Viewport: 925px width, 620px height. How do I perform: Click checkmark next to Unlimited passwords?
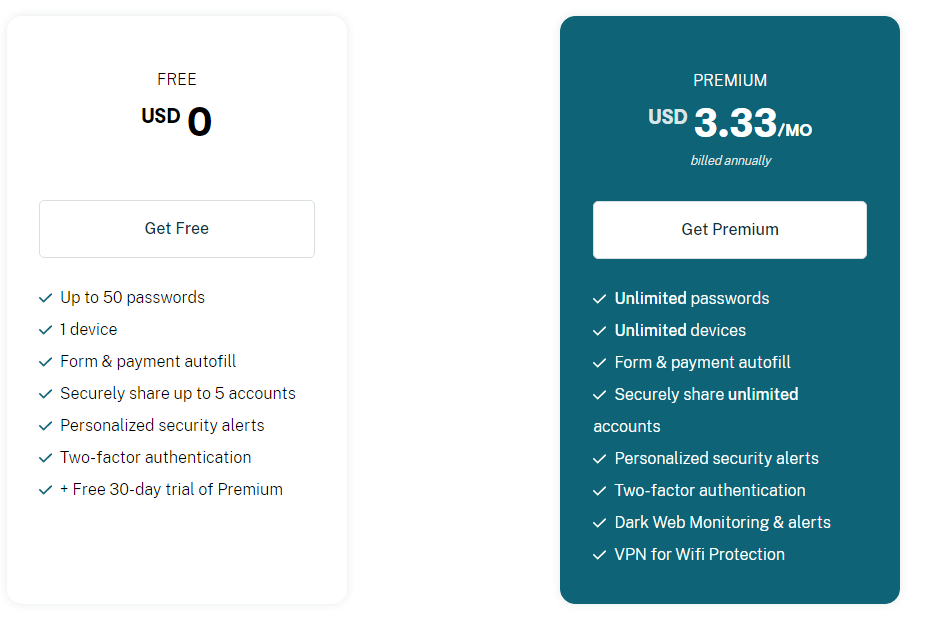click(x=599, y=299)
